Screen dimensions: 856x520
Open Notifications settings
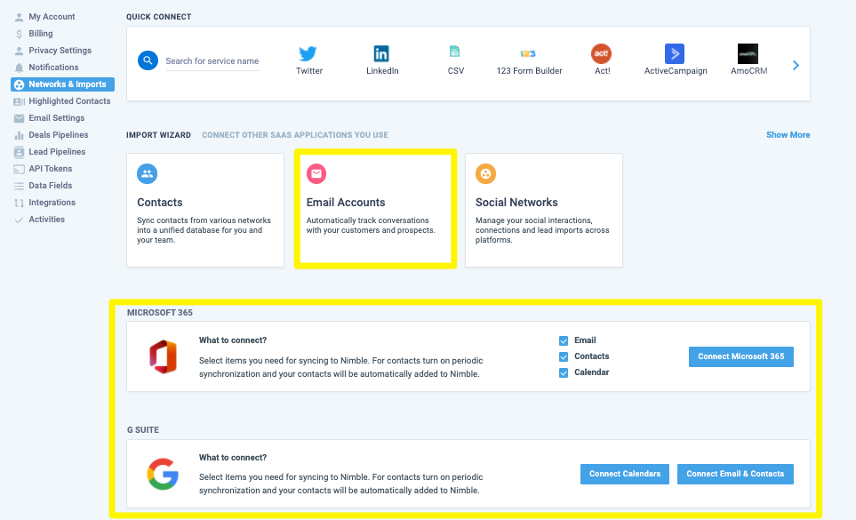pos(54,68)
